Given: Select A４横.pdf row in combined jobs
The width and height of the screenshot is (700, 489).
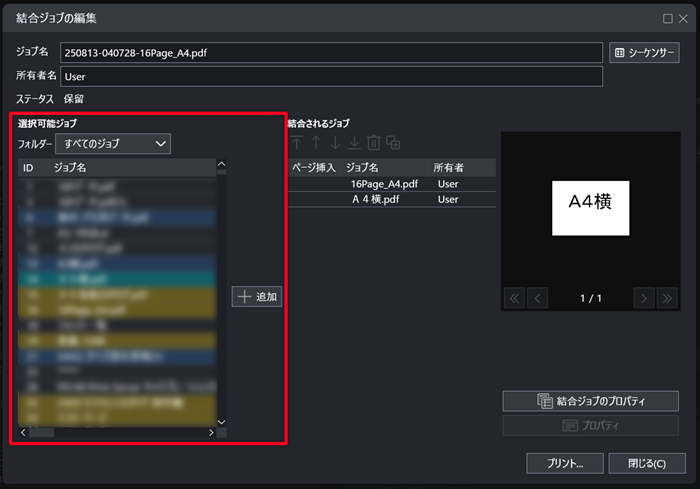Looking at the screenshot, I should 392,199.
